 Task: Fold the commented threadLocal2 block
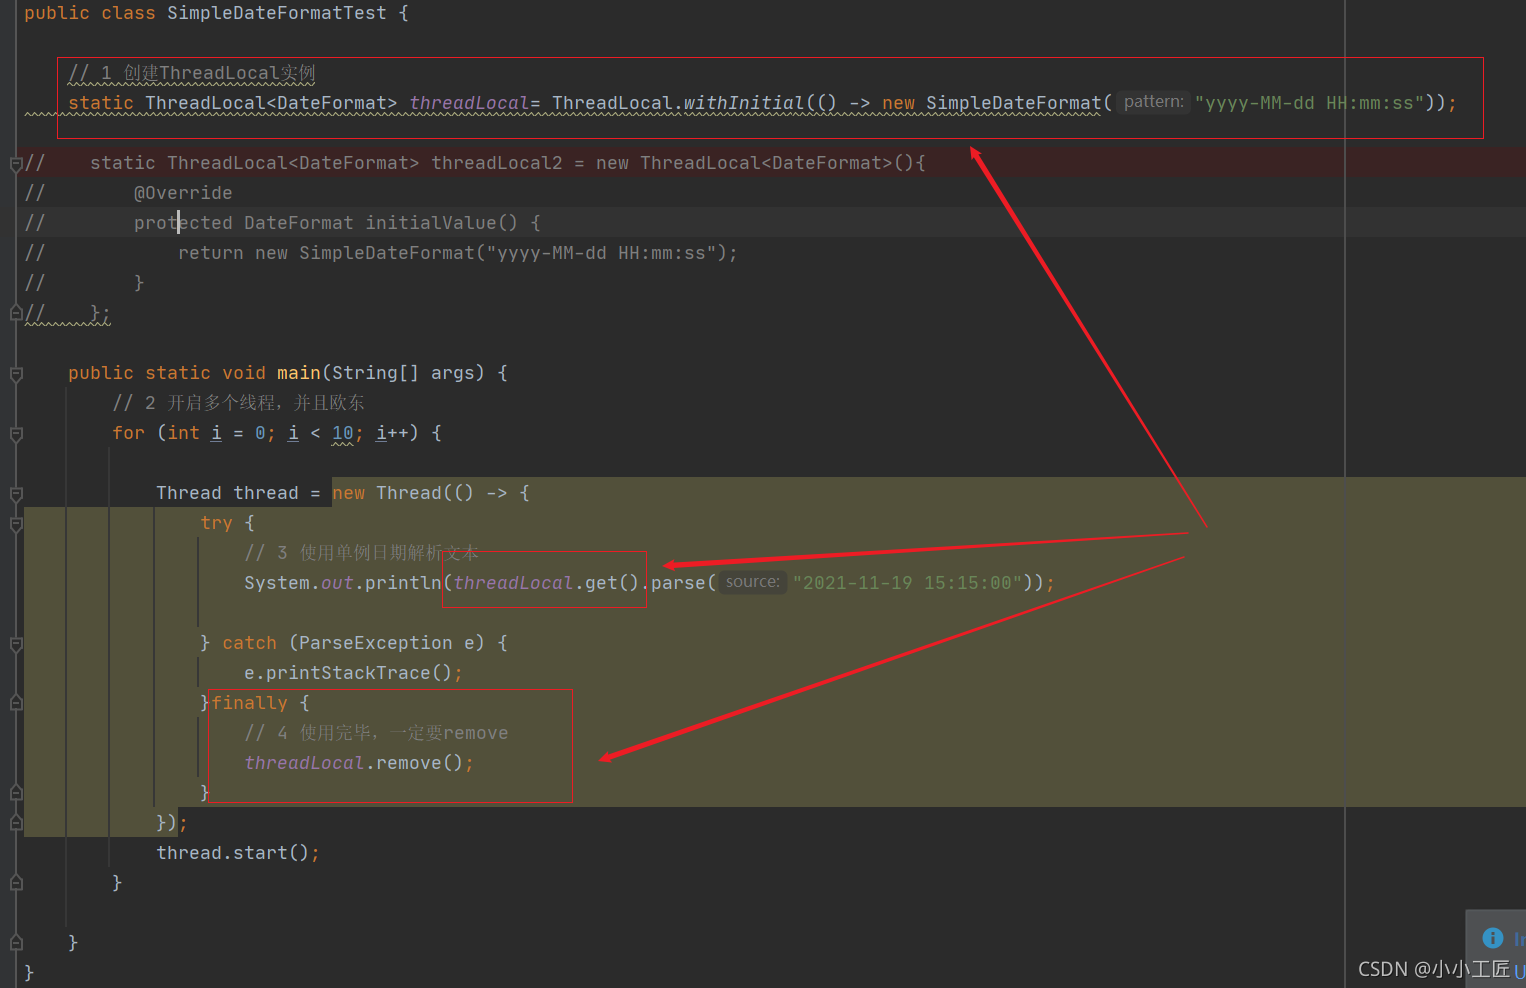click(16, 164)
